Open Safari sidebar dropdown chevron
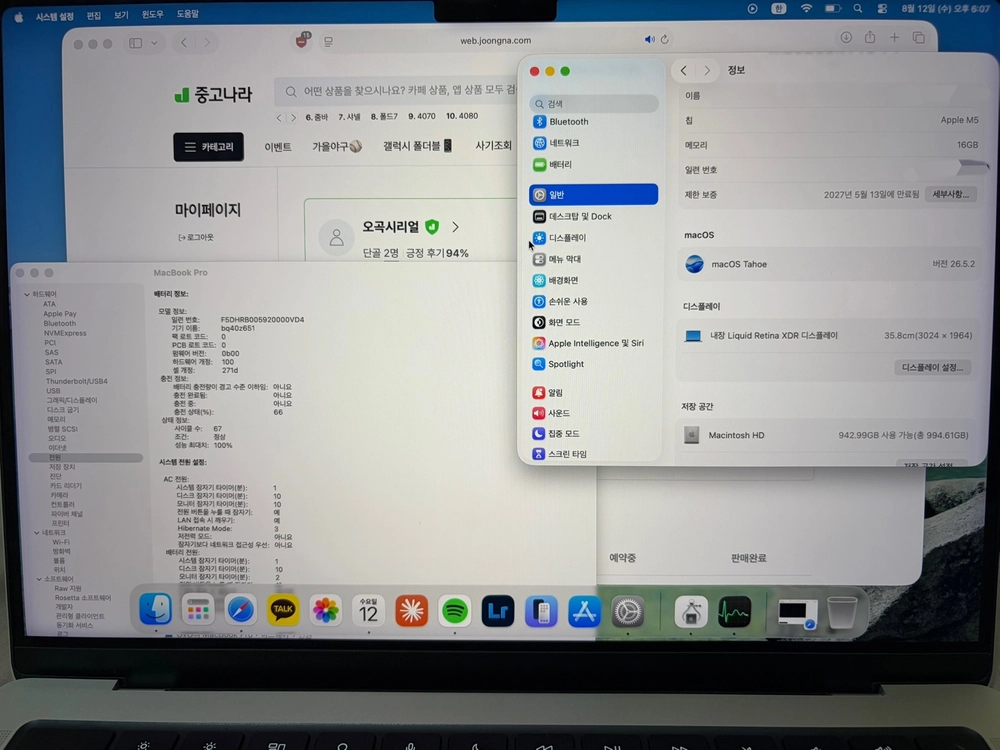This screenshot has width=1000, height=750. coord(154,43)
